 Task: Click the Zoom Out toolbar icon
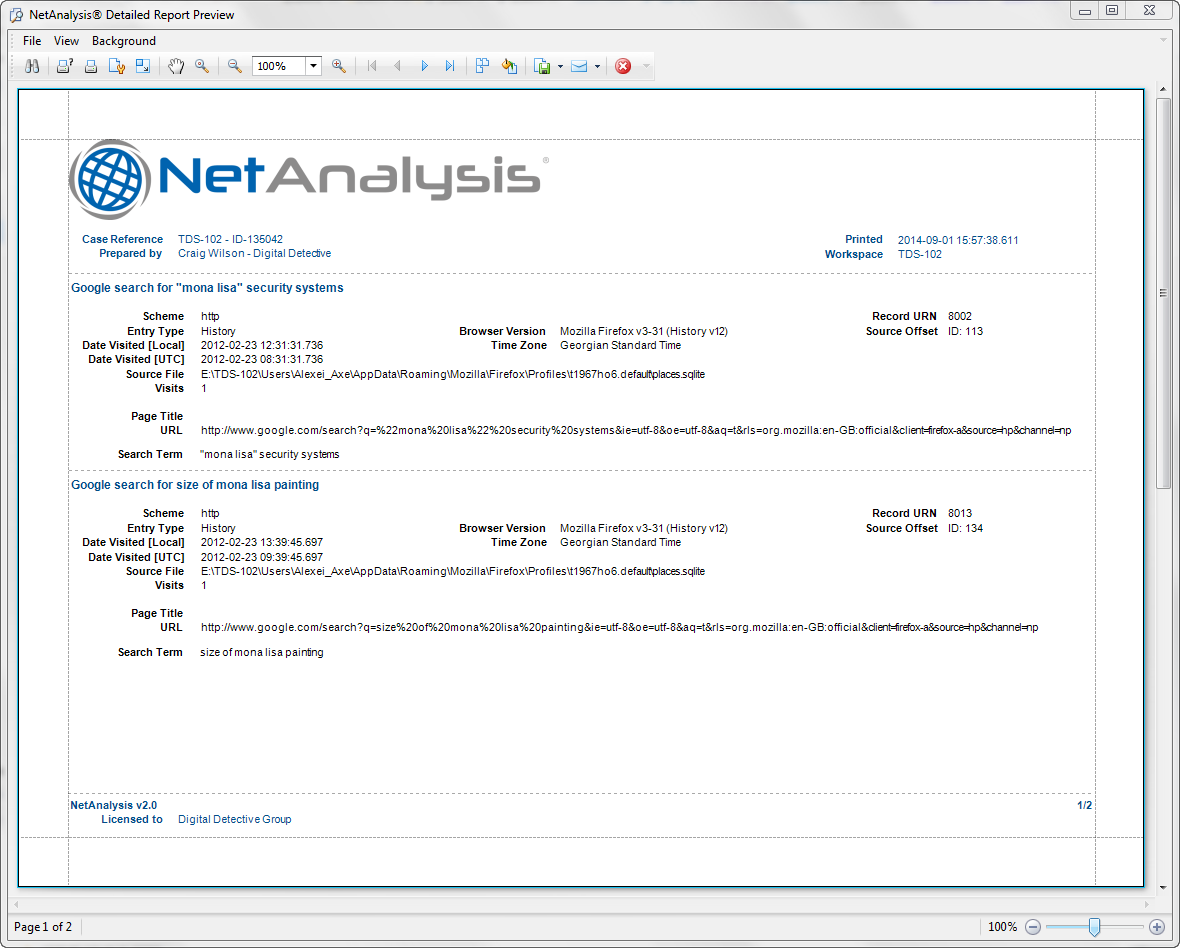pos(235,66)
